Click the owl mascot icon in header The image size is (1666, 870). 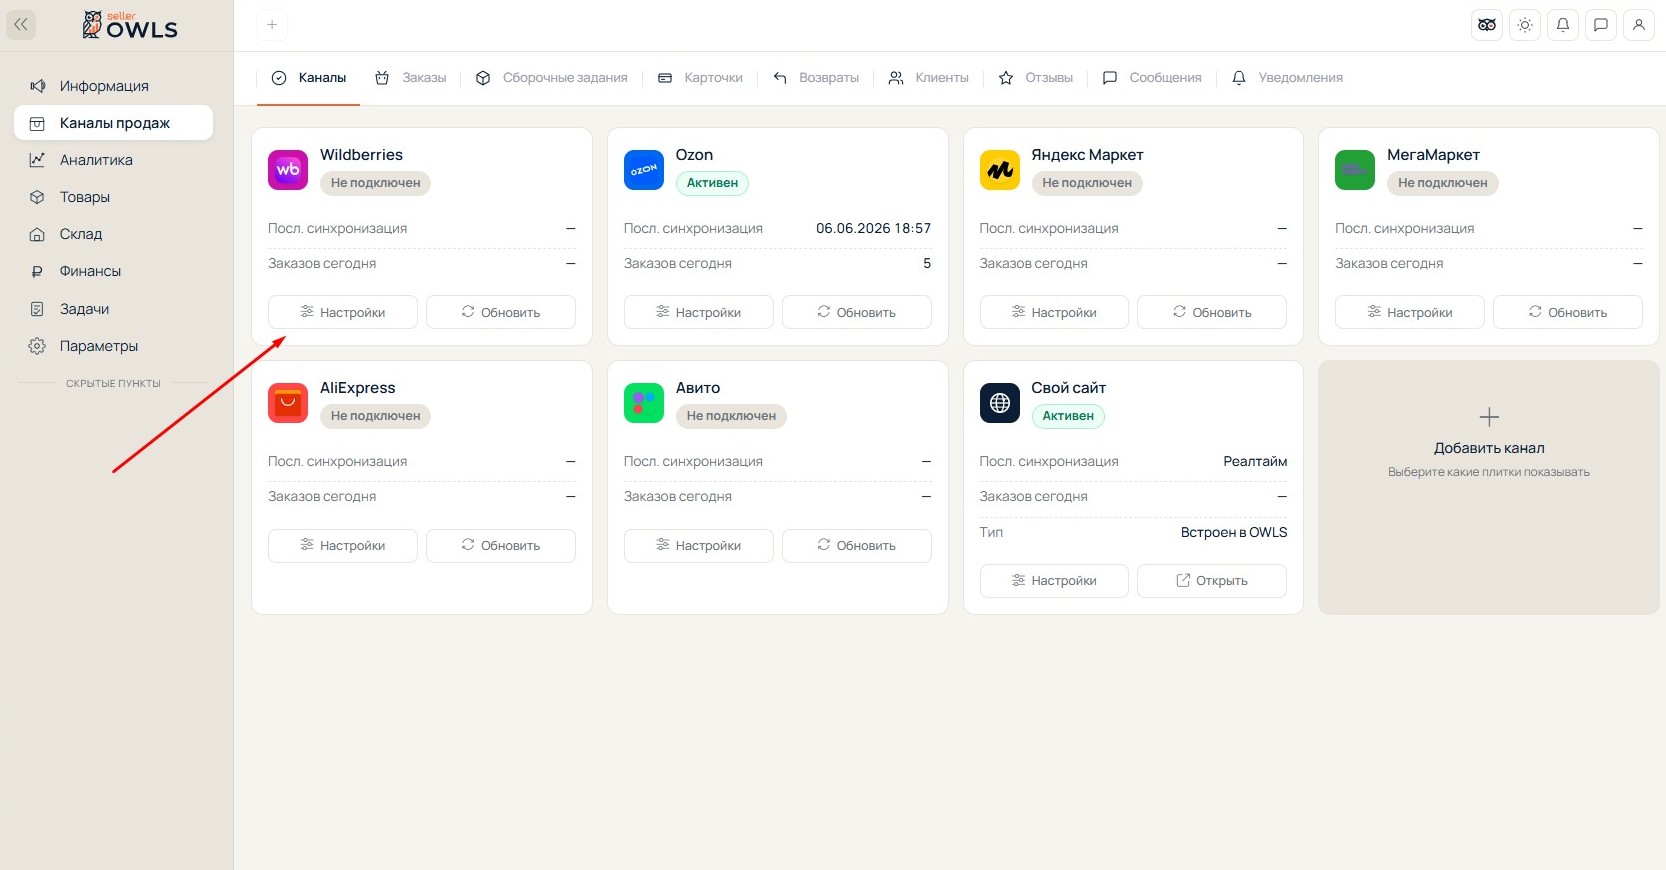click(1487, 25)
